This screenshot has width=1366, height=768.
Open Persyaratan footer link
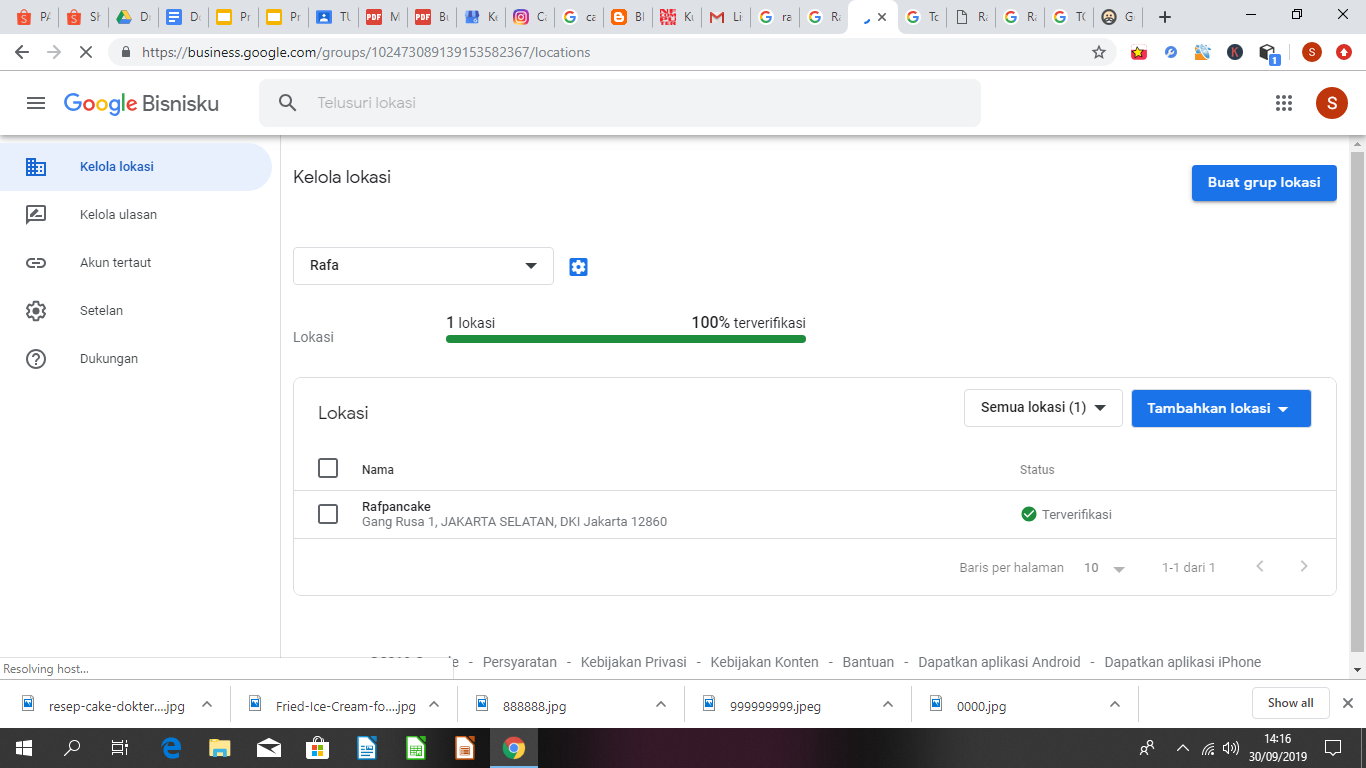tap(520, 662)
